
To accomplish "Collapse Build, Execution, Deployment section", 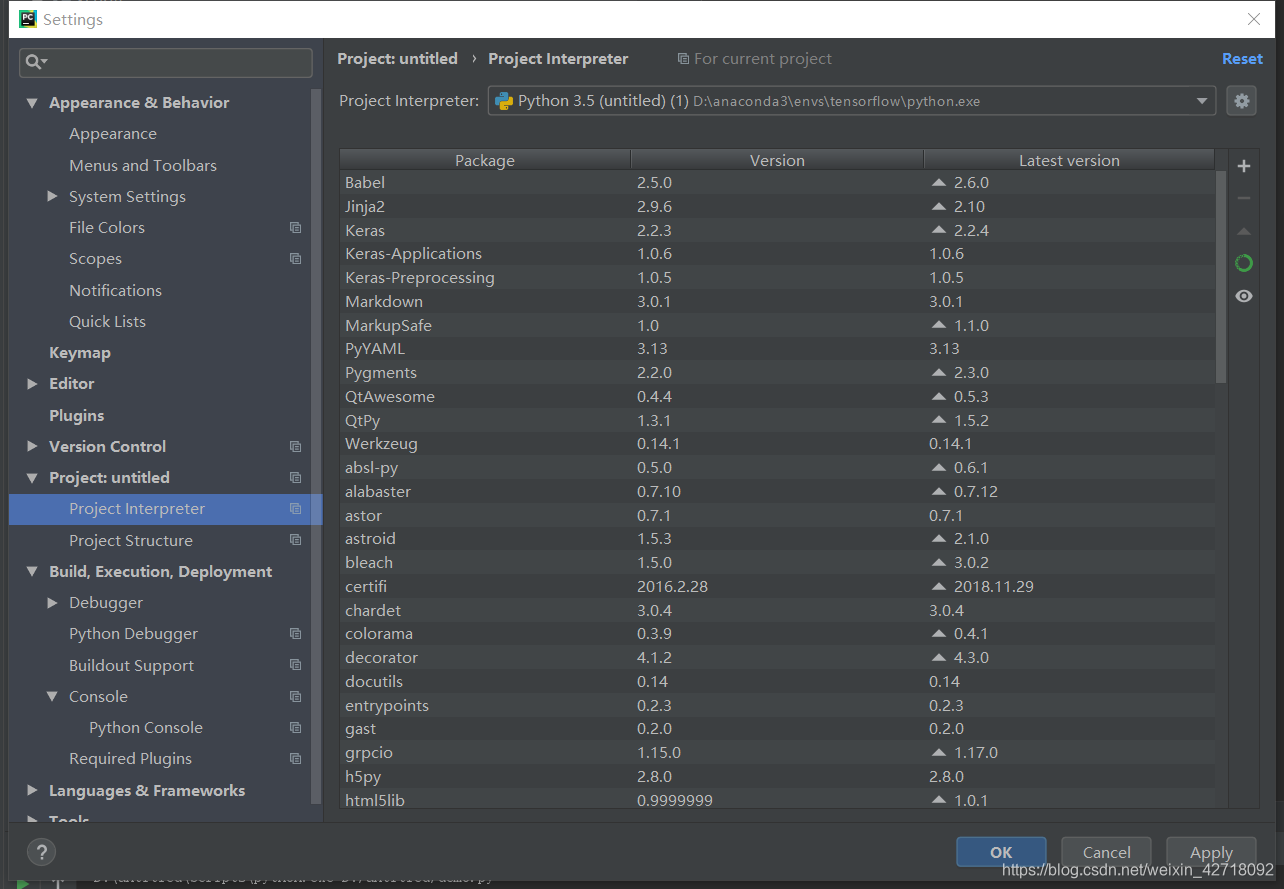I will click(32, 572).
